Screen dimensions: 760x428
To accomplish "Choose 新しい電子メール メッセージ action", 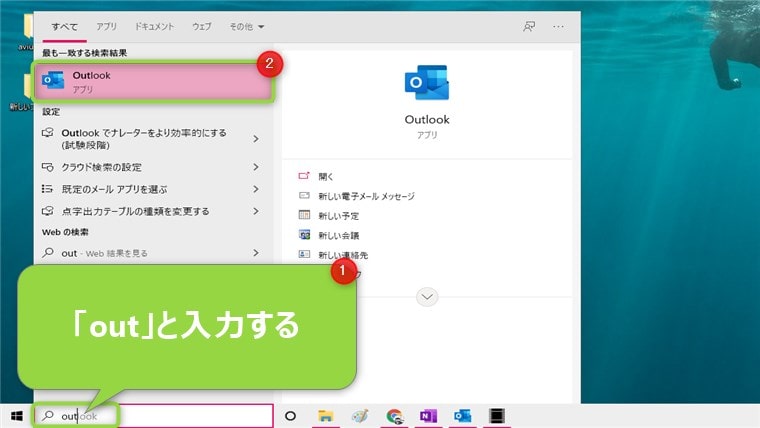I will click(x=366, y=196).
